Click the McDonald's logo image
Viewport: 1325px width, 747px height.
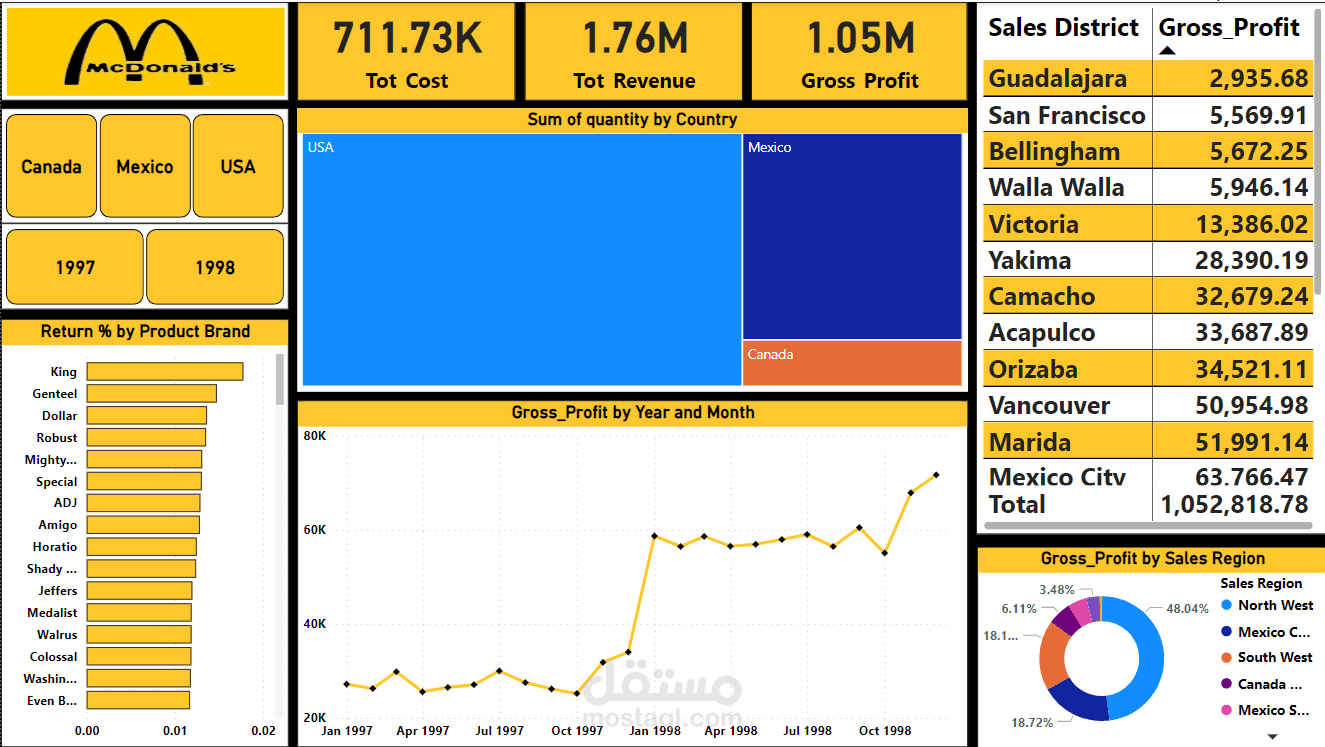coord(146,52)
